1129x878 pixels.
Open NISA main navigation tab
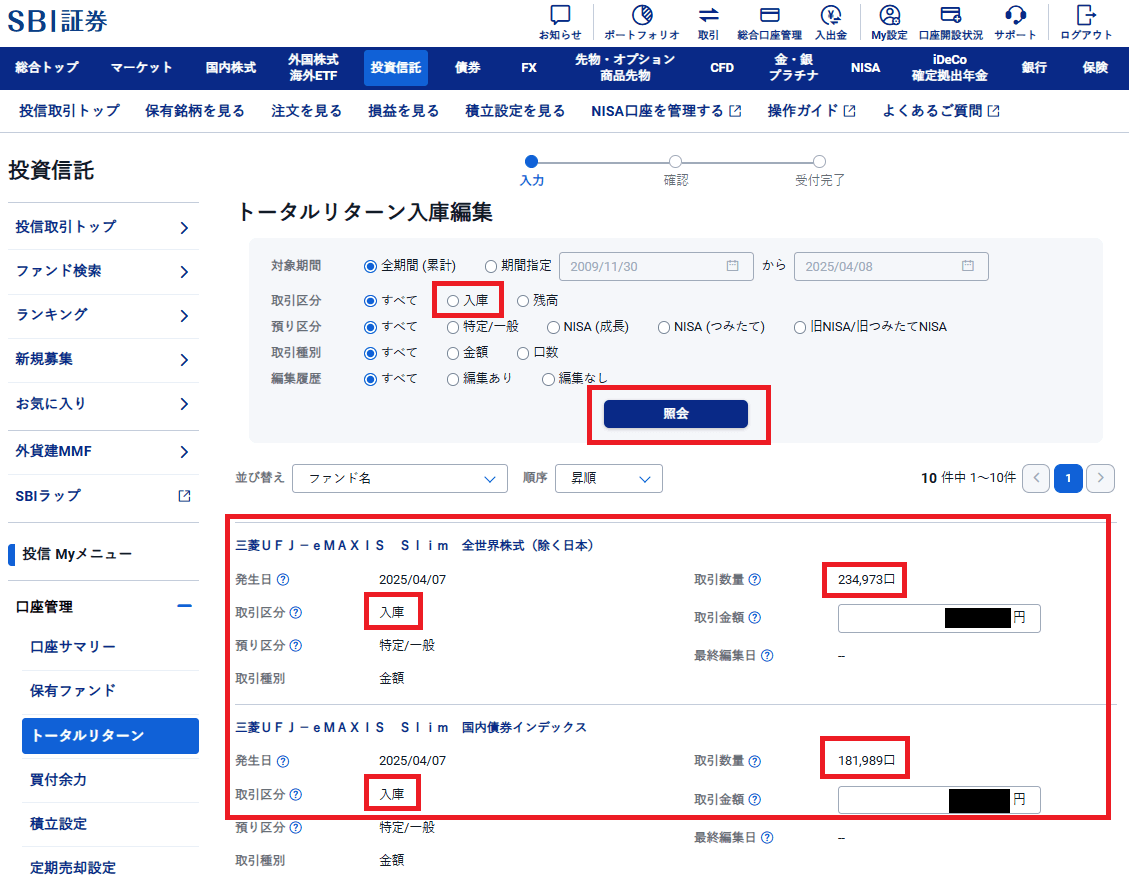point(865,68)
